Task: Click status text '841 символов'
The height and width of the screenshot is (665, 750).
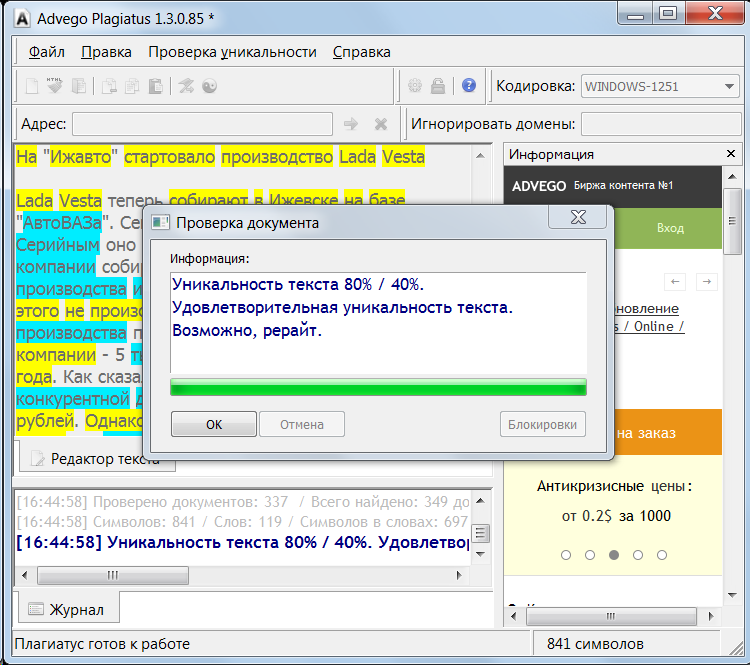Action: (x=595, y=644)
